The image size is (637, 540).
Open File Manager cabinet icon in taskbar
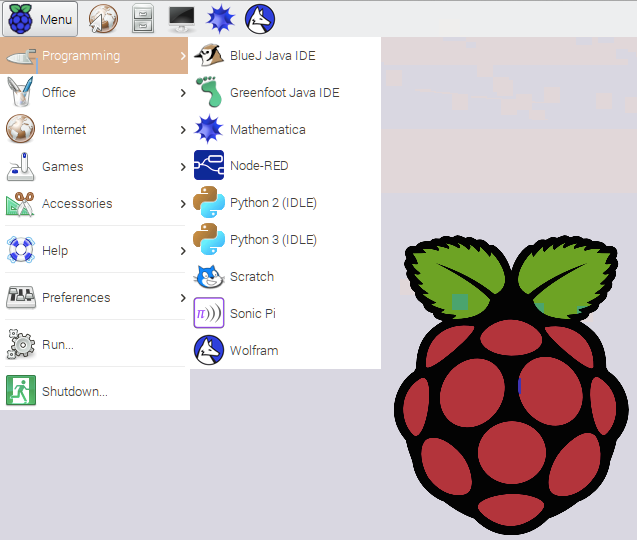143,19
